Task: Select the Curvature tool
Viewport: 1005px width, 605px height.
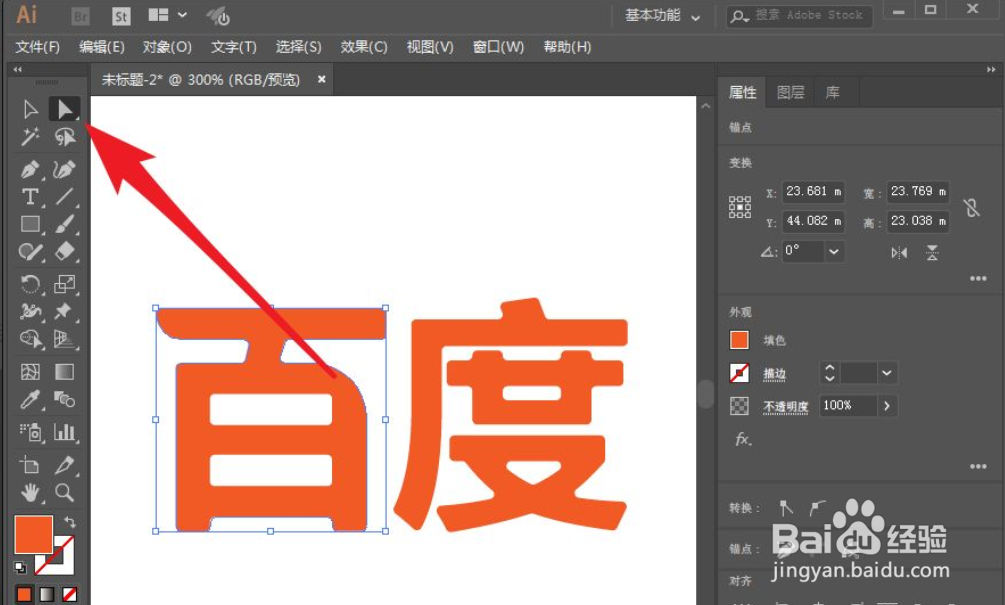Action: 64,169
